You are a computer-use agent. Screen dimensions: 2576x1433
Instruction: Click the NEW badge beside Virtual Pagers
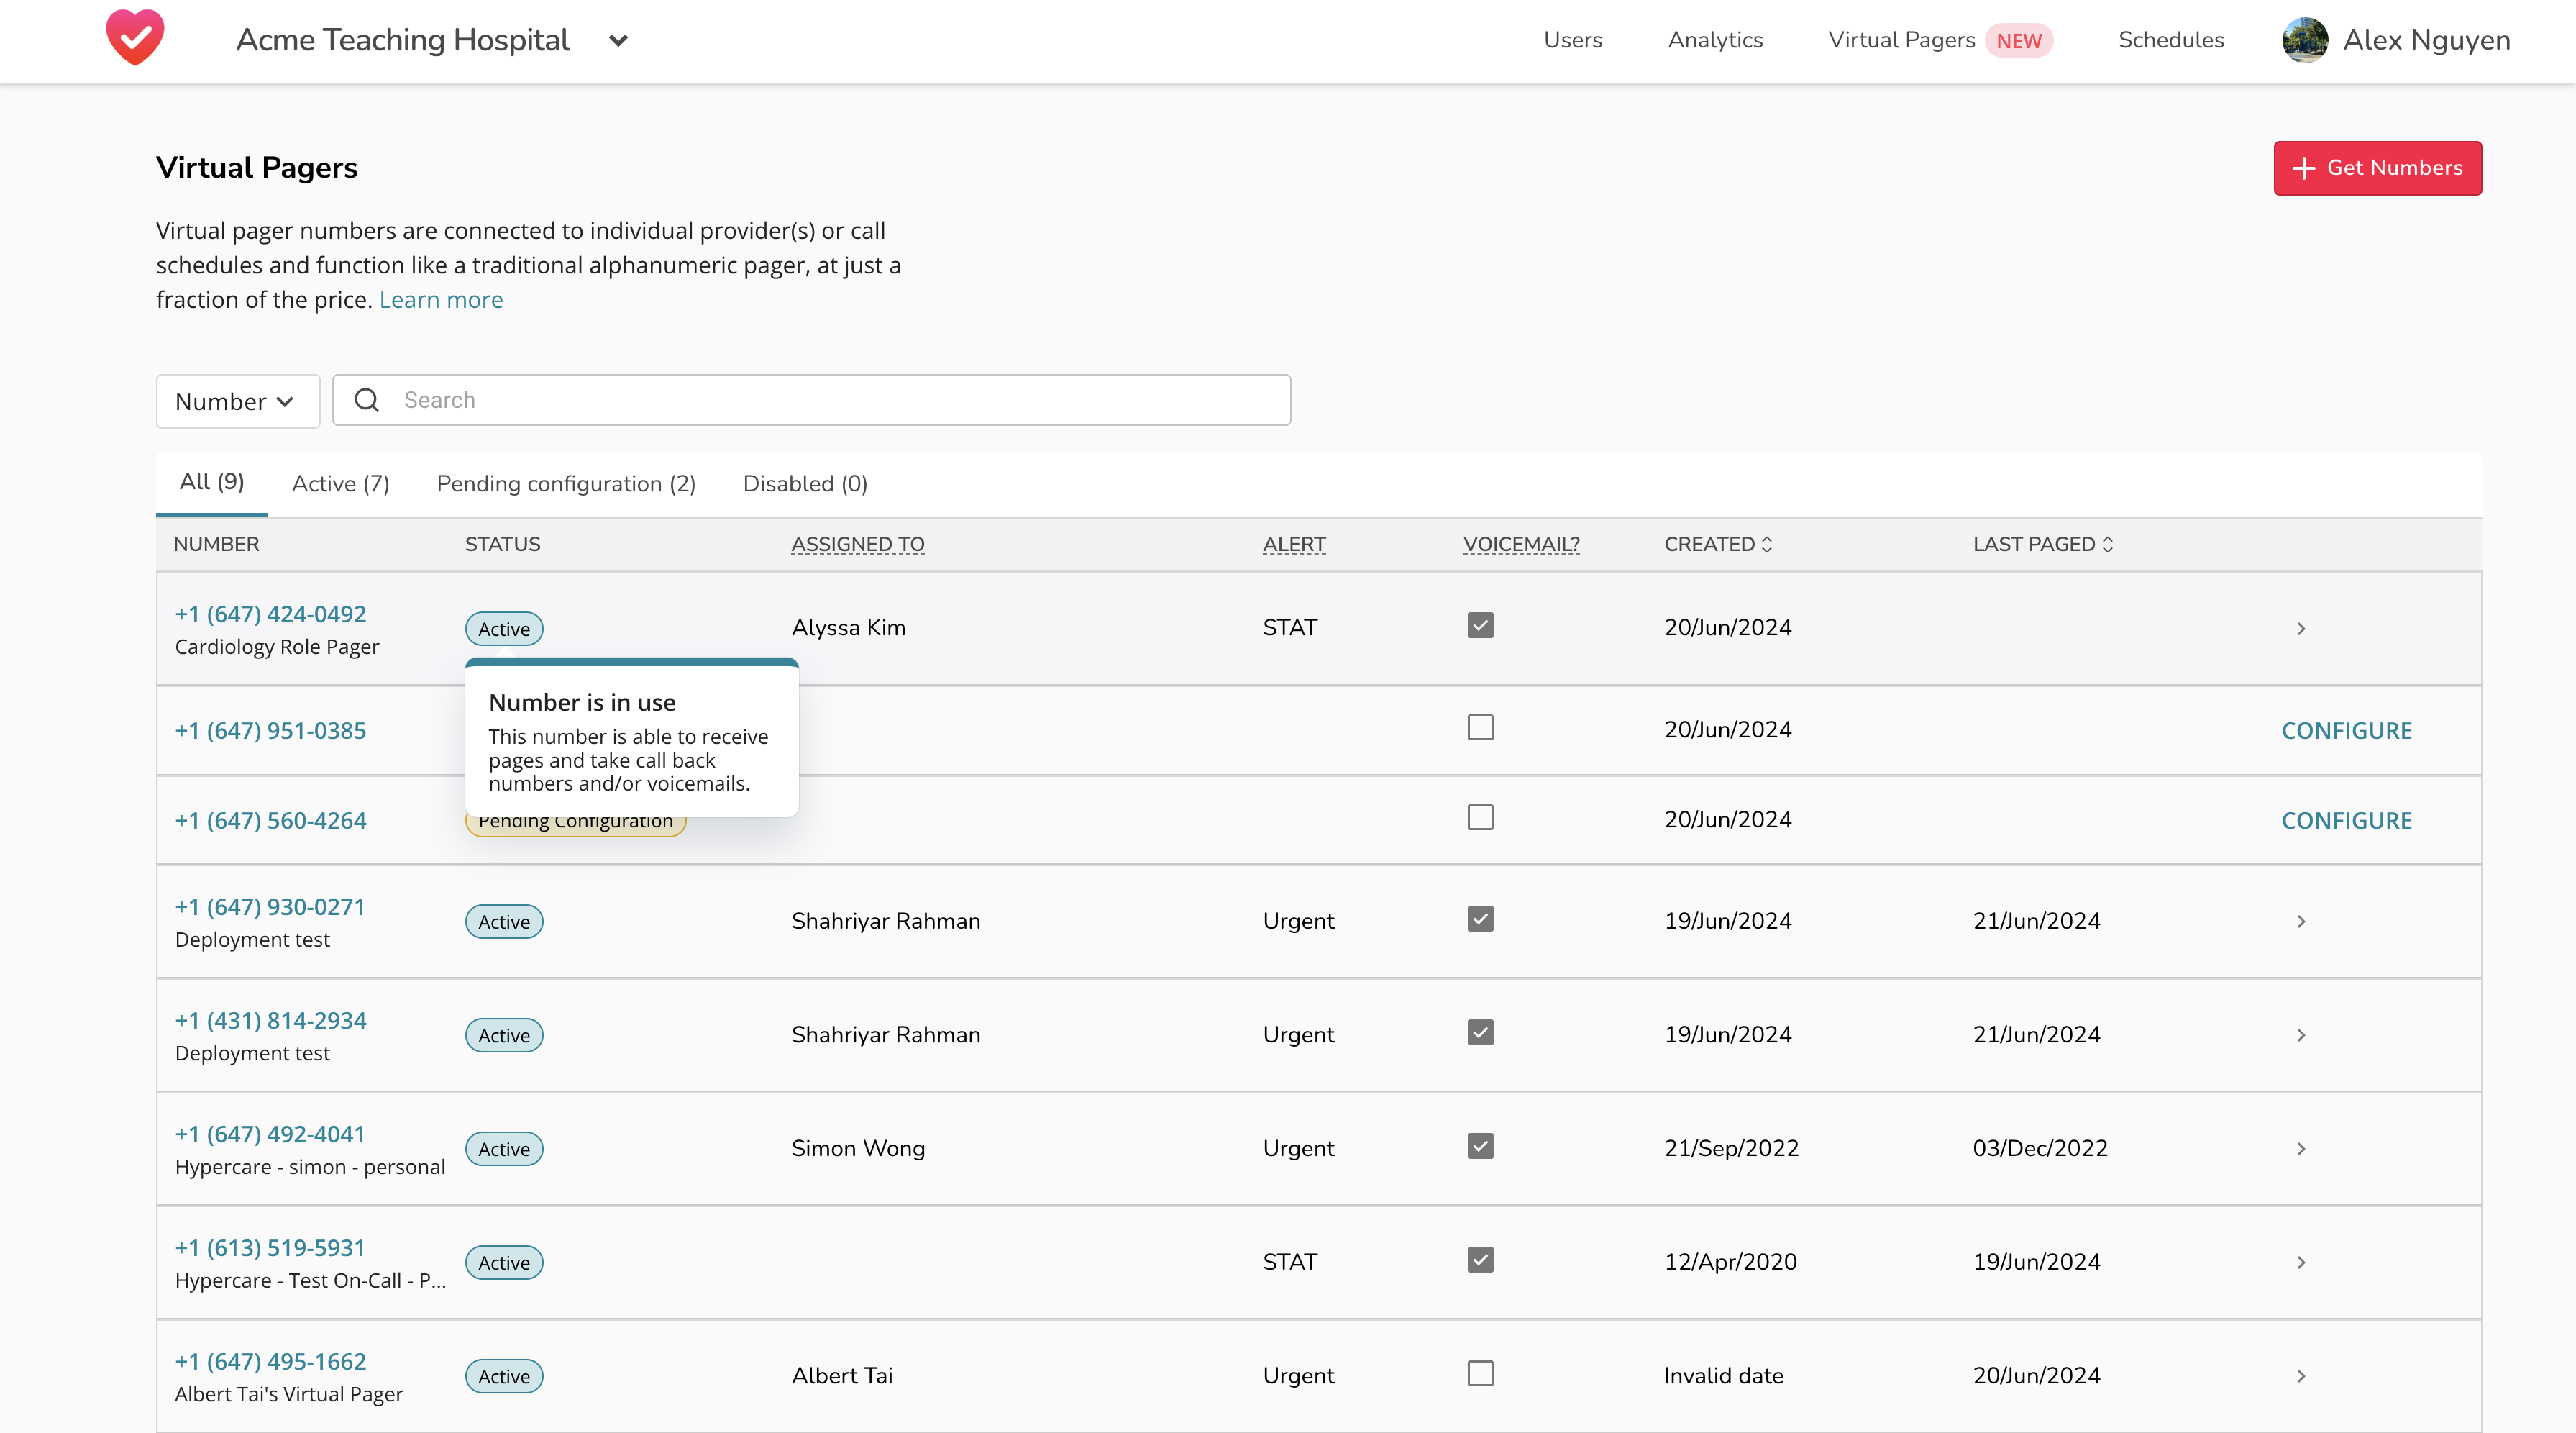pos(2019,41)
